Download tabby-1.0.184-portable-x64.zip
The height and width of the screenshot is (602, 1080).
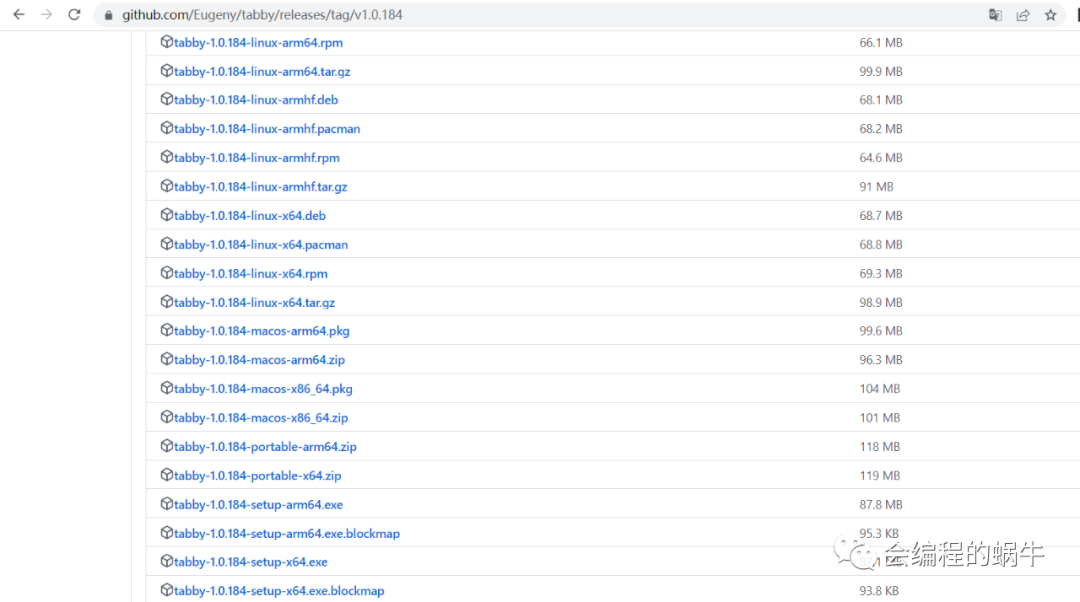(x=258, y=476)
